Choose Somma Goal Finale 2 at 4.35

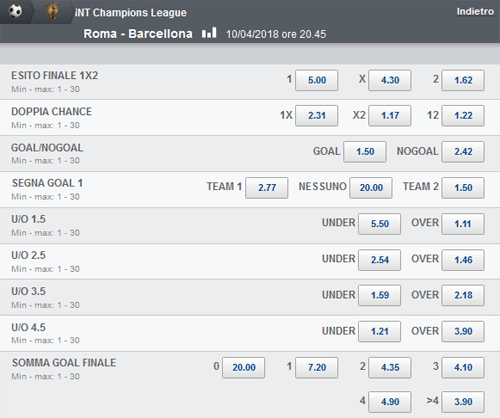coord(390,367)
